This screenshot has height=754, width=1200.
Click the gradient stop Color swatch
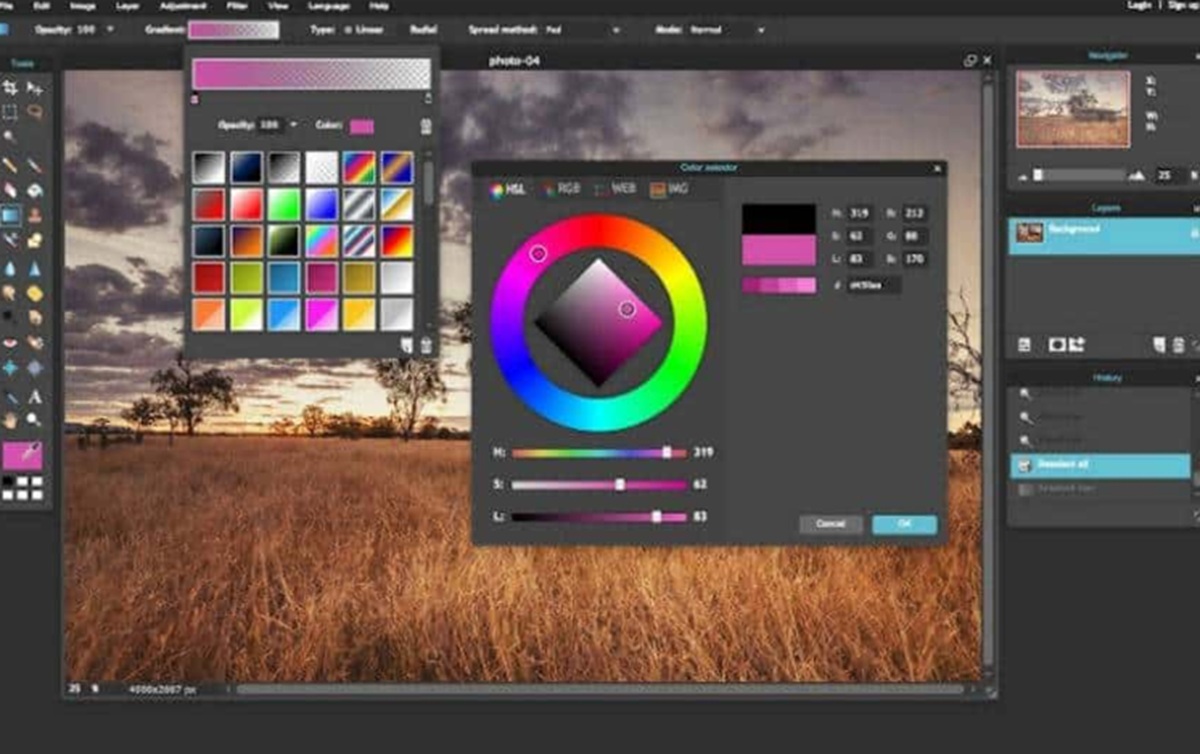[x=361, y=126]
